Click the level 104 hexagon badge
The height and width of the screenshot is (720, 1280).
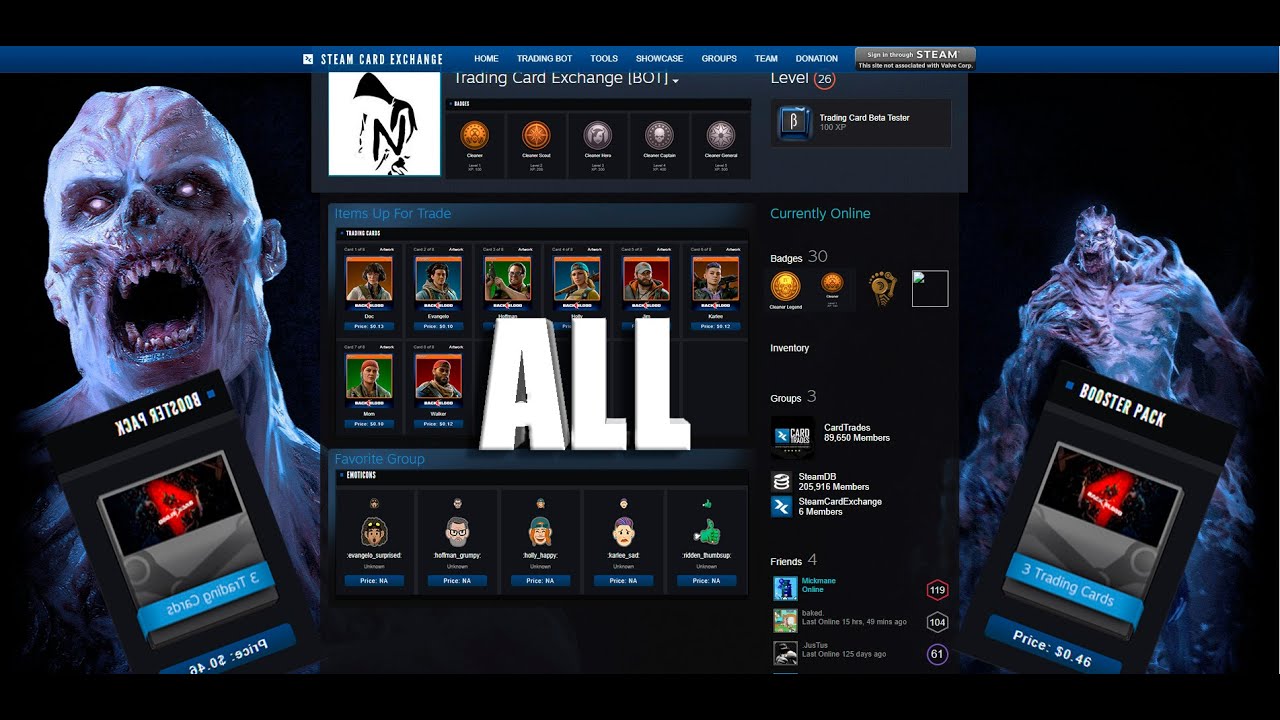[937, 622]
